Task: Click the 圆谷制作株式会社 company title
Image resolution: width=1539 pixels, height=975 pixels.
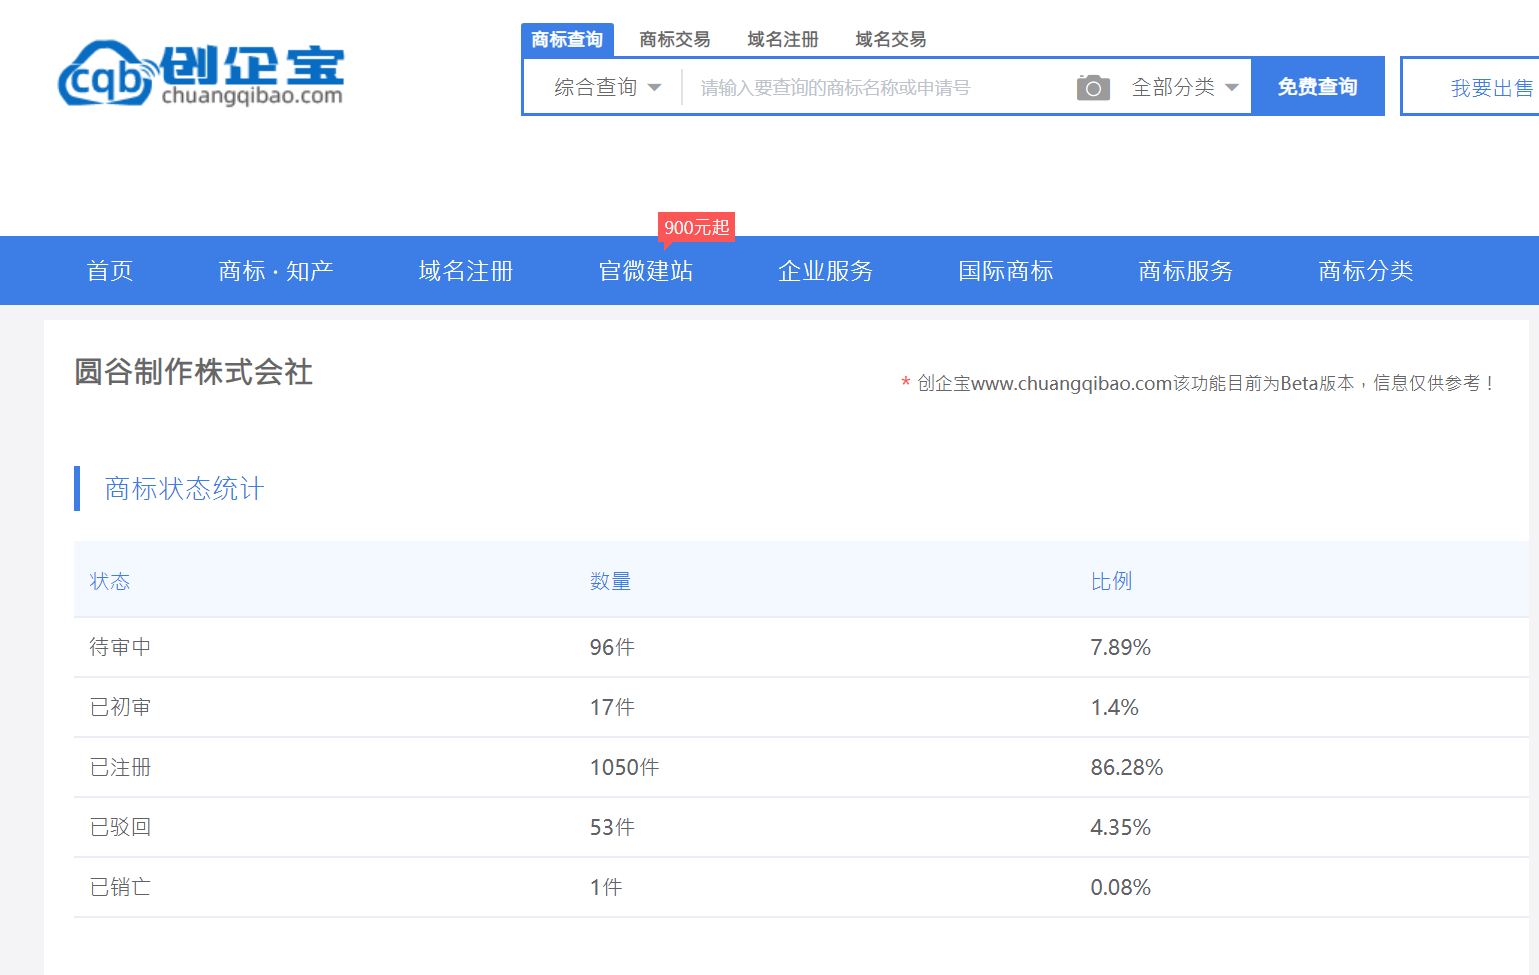Action: click(x=194, y=372)
